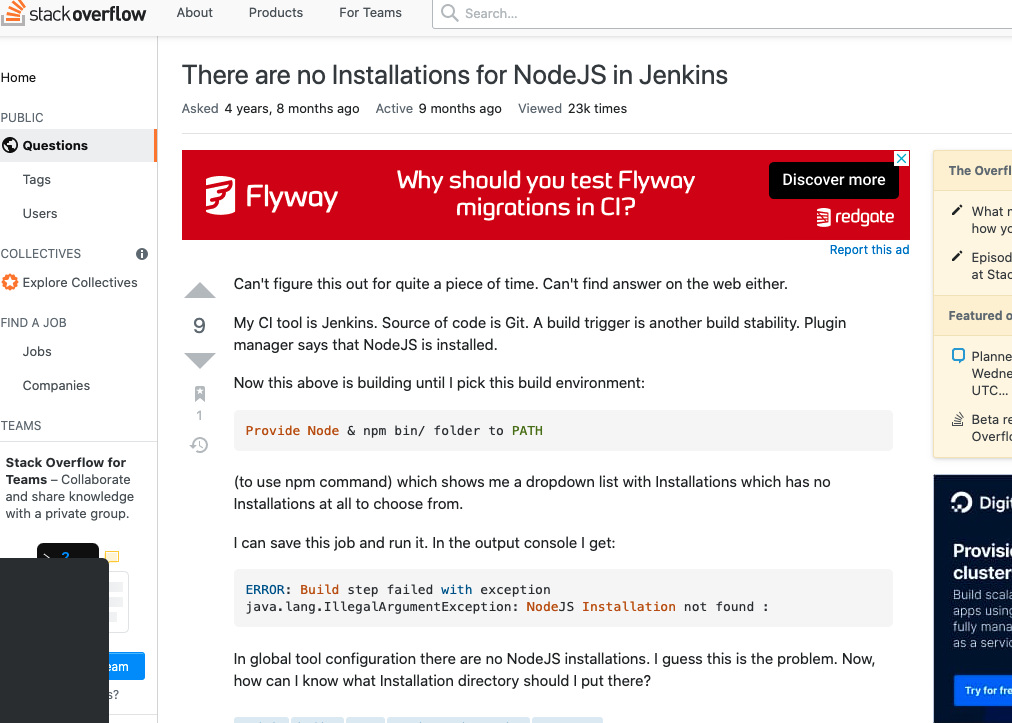This screenshot has width=1012, height=723.
Task: Open Tags in left sidebar
Action: 36,179
